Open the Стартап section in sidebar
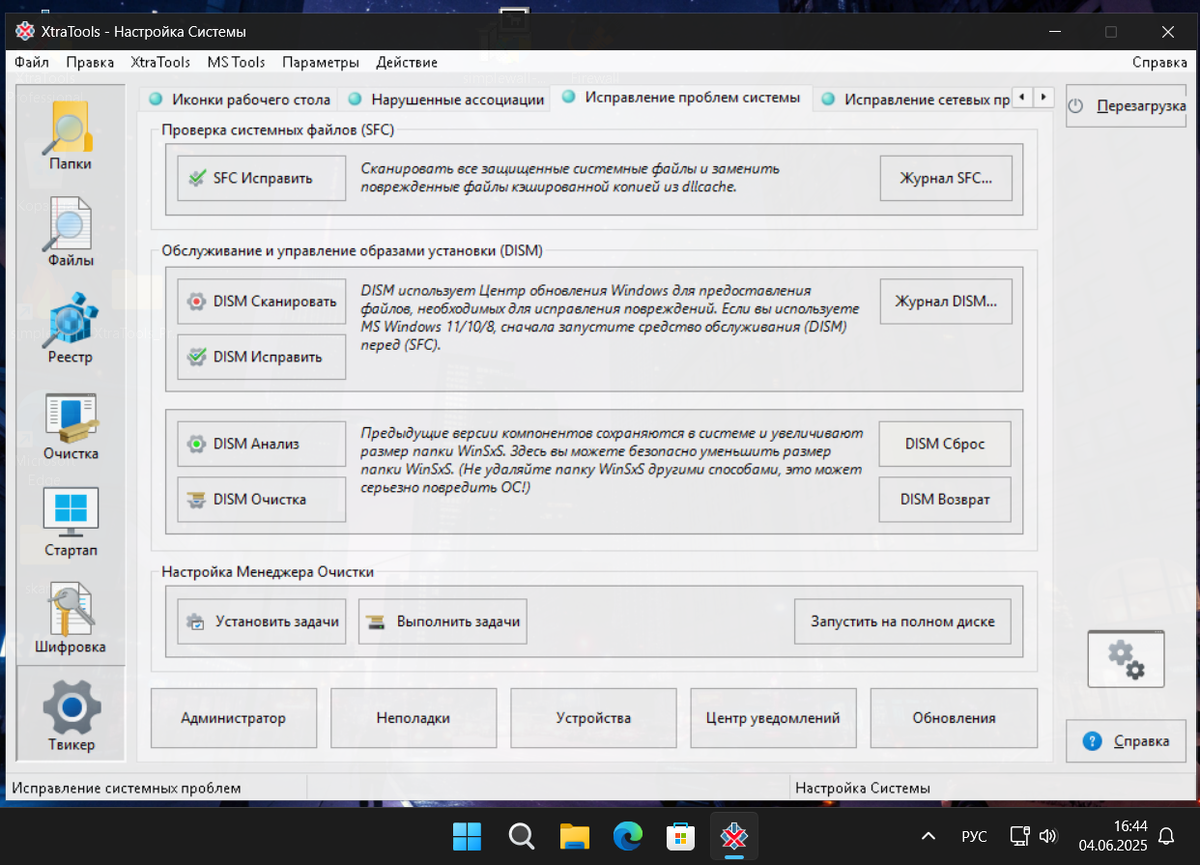Image resolution: width=1200 pixels, height=865 pixels. point(70,523)
